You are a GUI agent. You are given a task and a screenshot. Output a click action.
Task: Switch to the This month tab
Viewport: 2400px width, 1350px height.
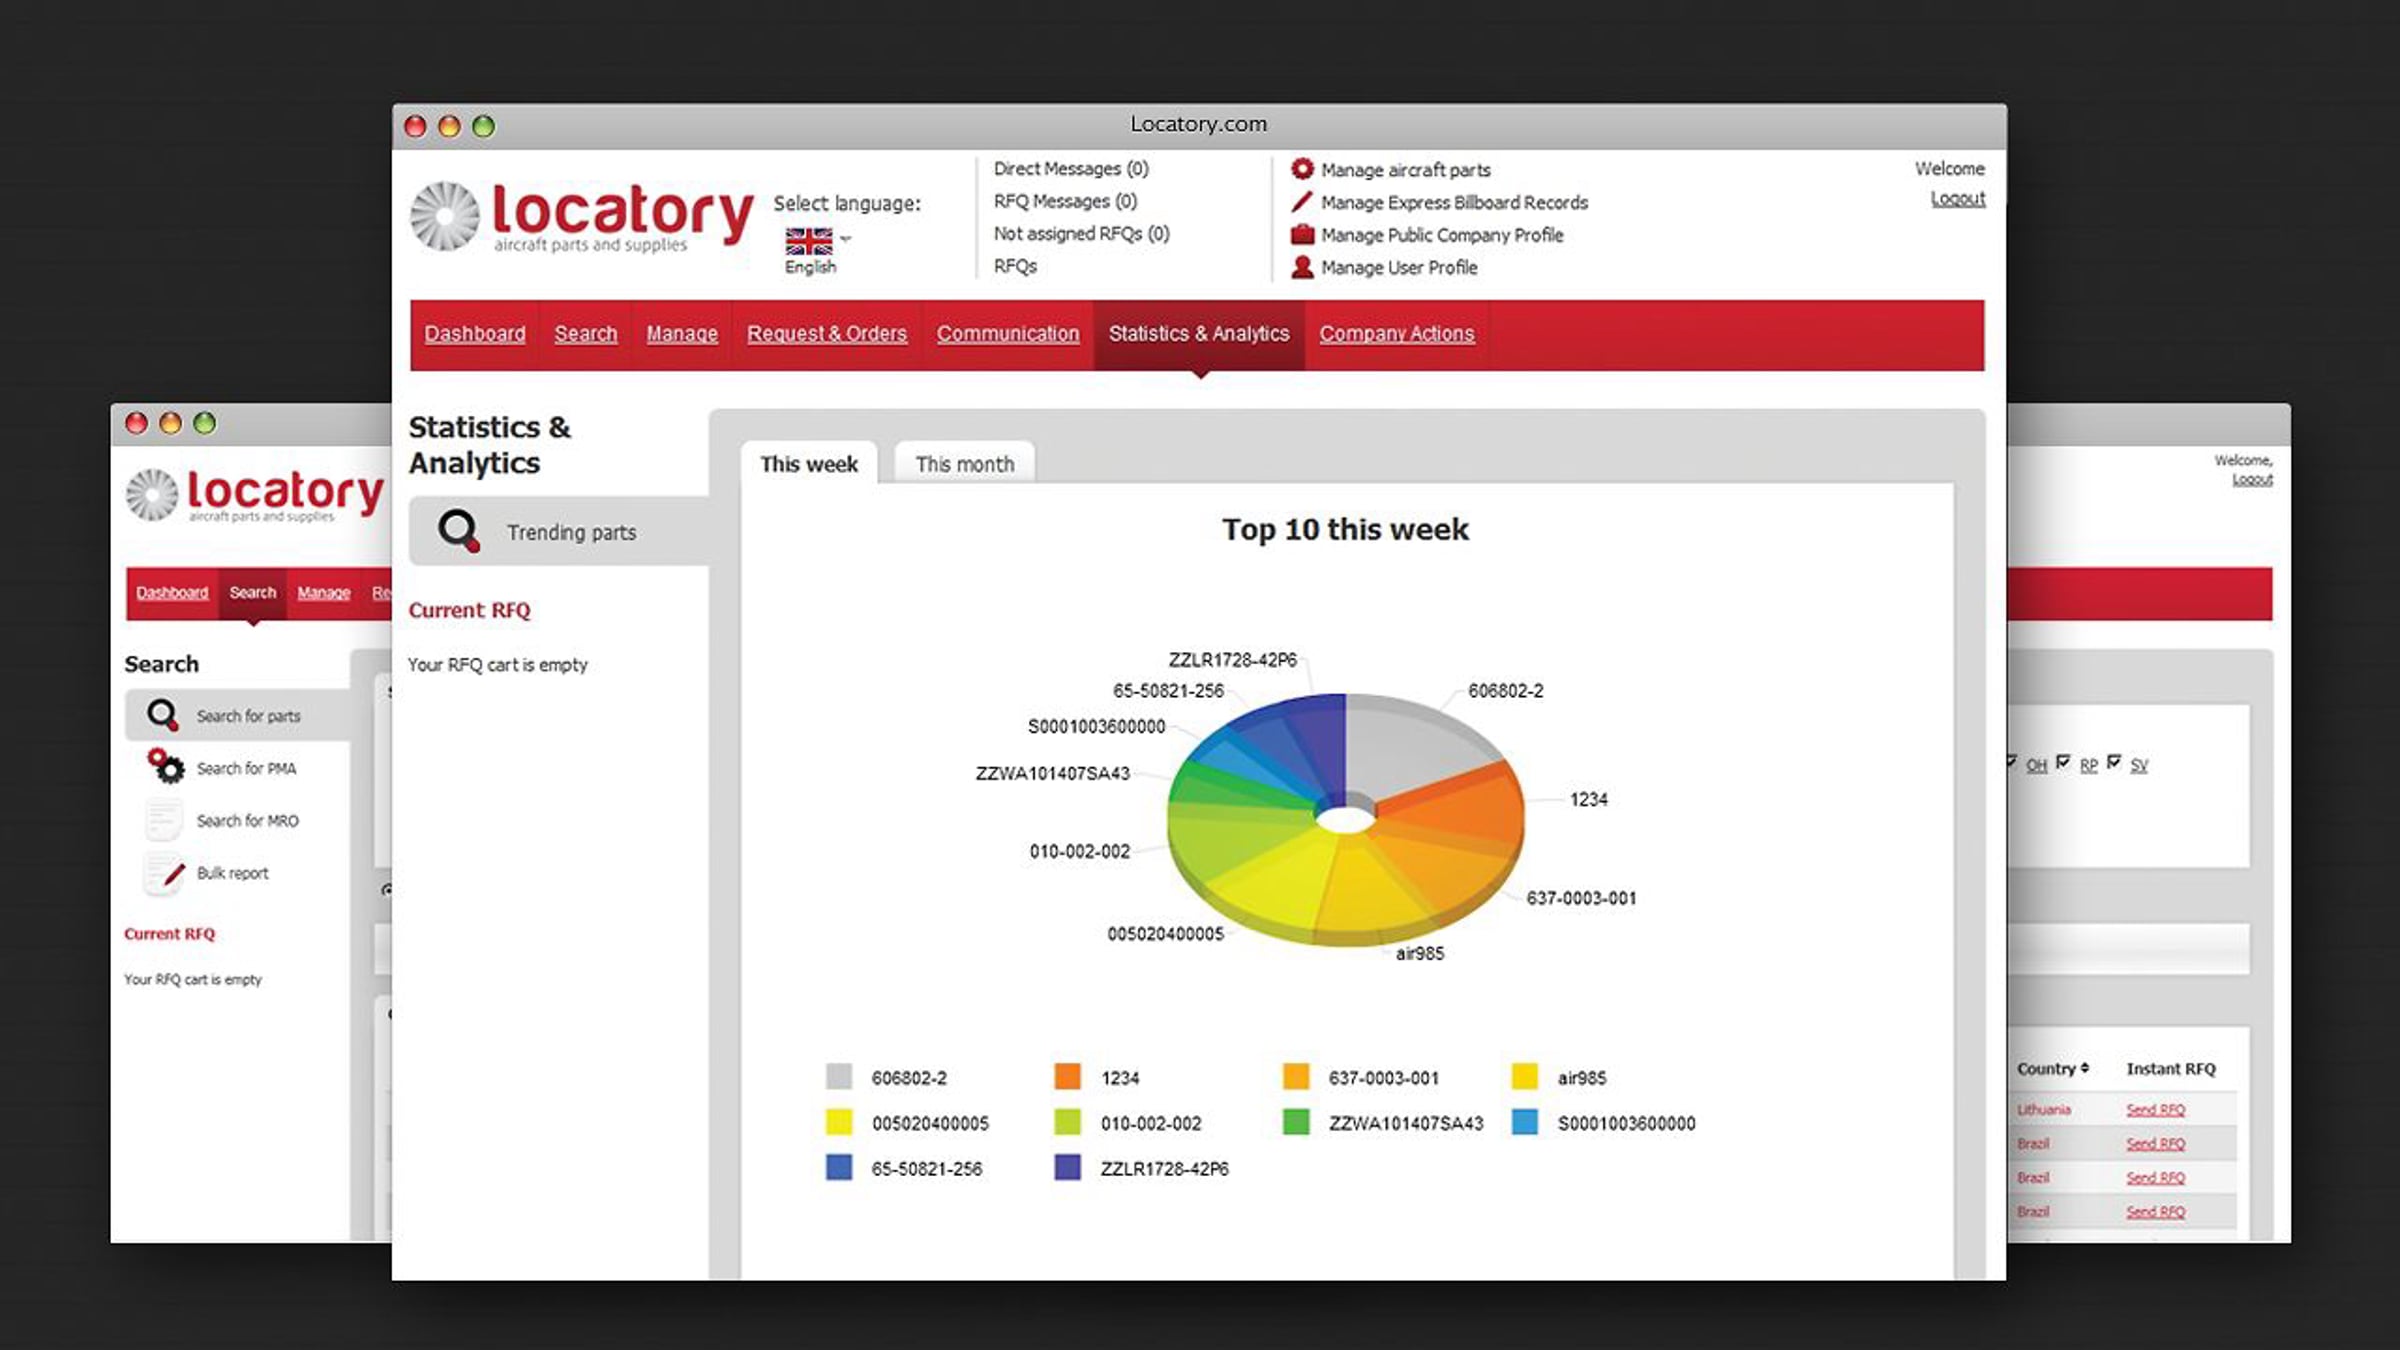click(964, 464)
